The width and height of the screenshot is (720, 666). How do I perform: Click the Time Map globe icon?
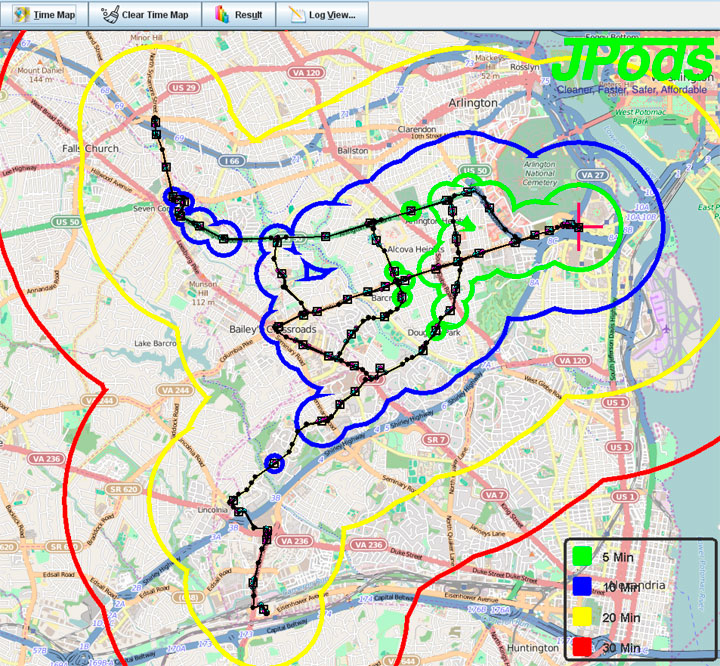pyautogui.click(x=19, y=14)
